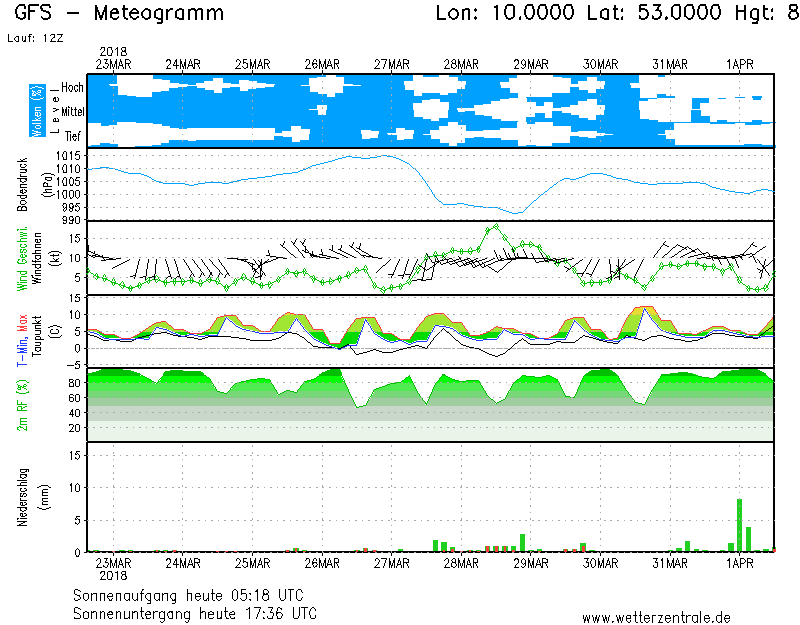This screenshot has width=800, height=625.
Task: Click the GFS - Meteogramm title
Action: 119,14
